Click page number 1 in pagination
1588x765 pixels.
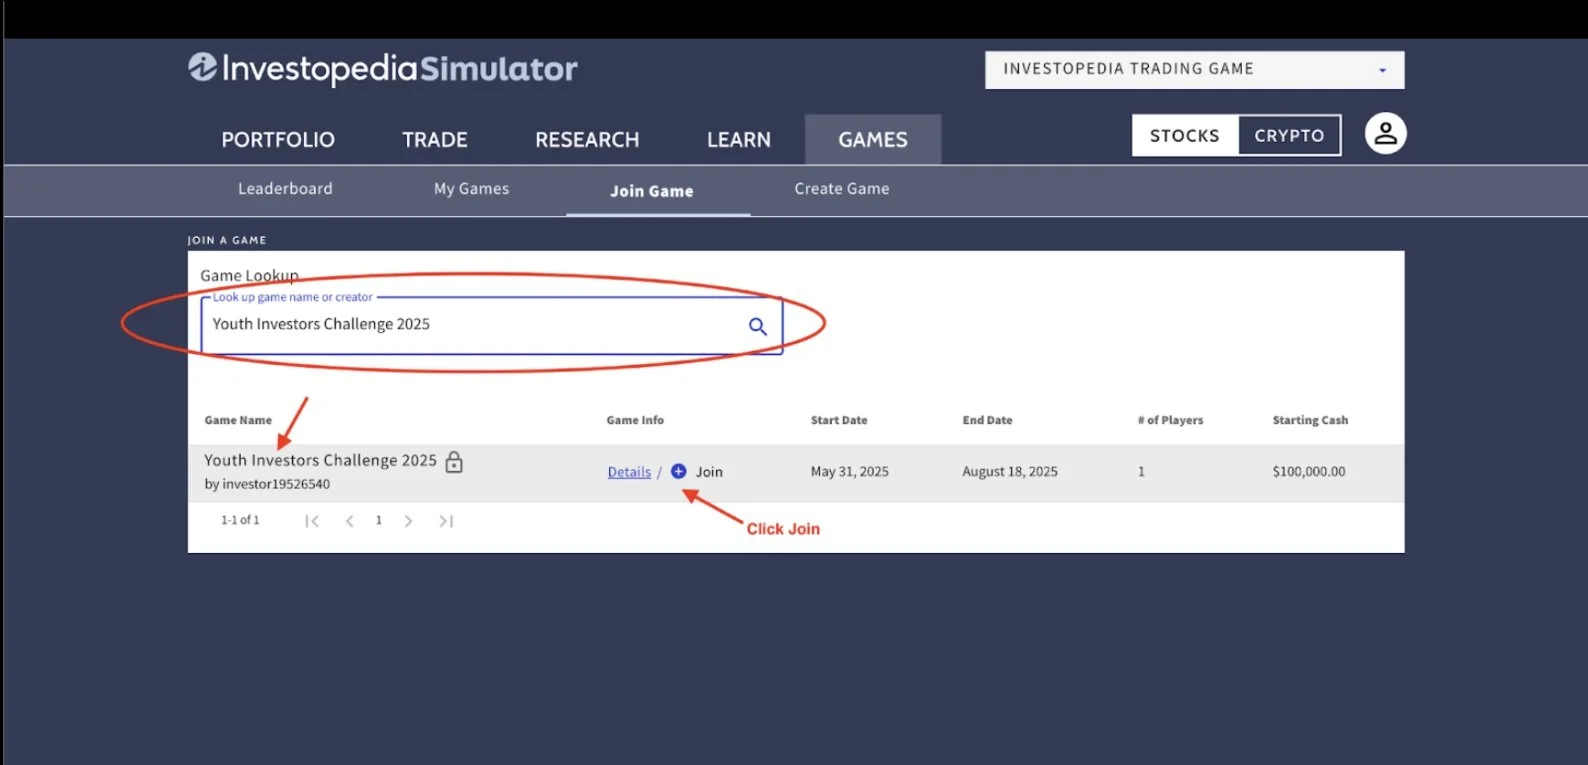pos(379,520)
